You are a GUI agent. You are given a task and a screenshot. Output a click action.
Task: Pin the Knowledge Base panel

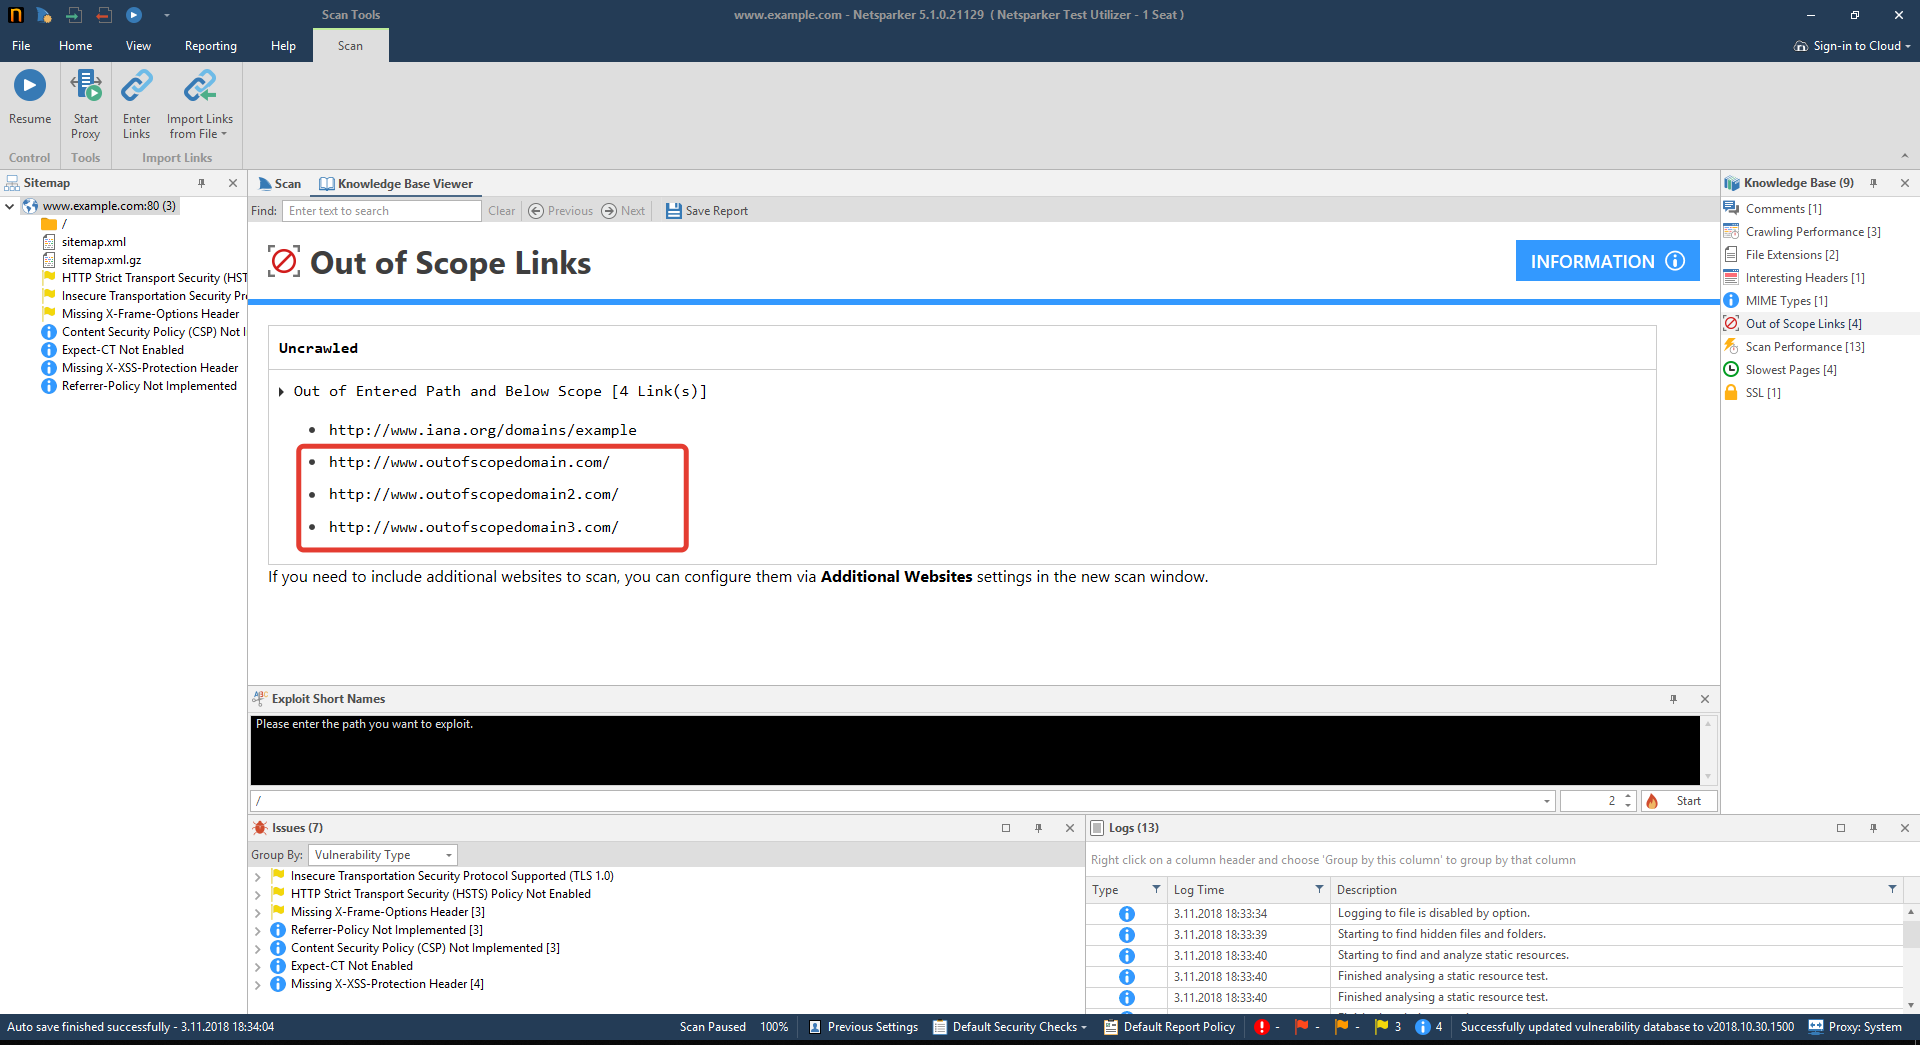(x=1874, y=183)
